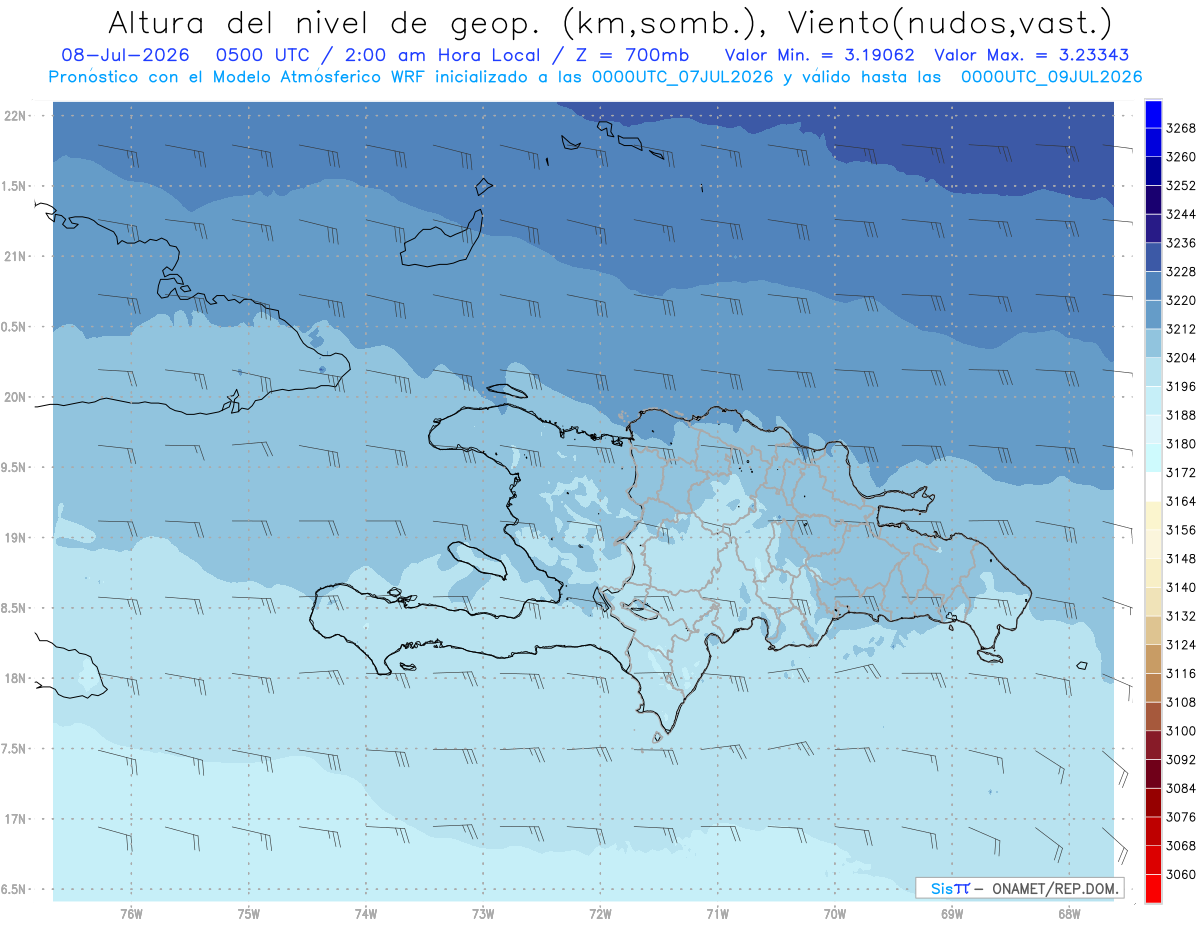
Task: Click the colorbar value '3236'
Action: (1180, 243)
